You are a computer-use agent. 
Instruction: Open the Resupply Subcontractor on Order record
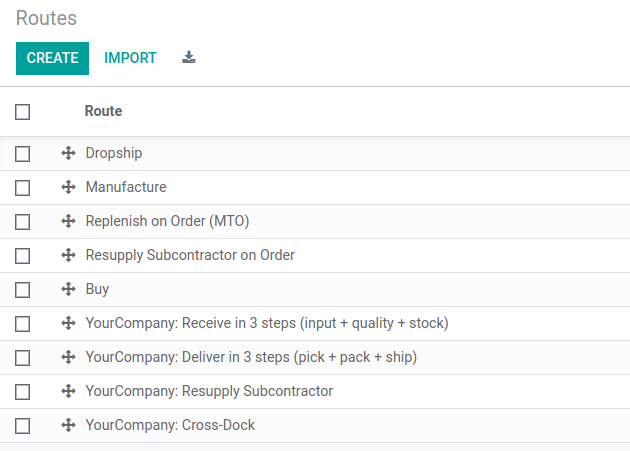coord(190,255)
